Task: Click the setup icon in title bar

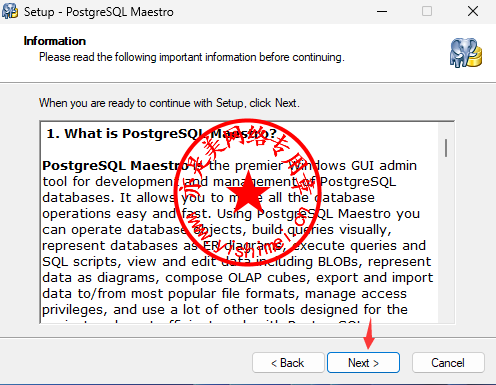Action: (10, 11)
